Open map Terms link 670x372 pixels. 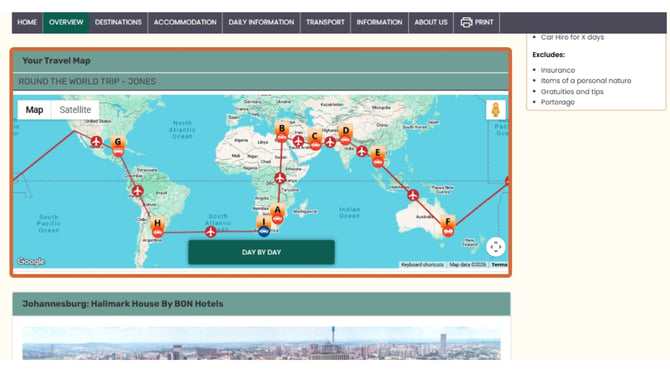[499, 265]
